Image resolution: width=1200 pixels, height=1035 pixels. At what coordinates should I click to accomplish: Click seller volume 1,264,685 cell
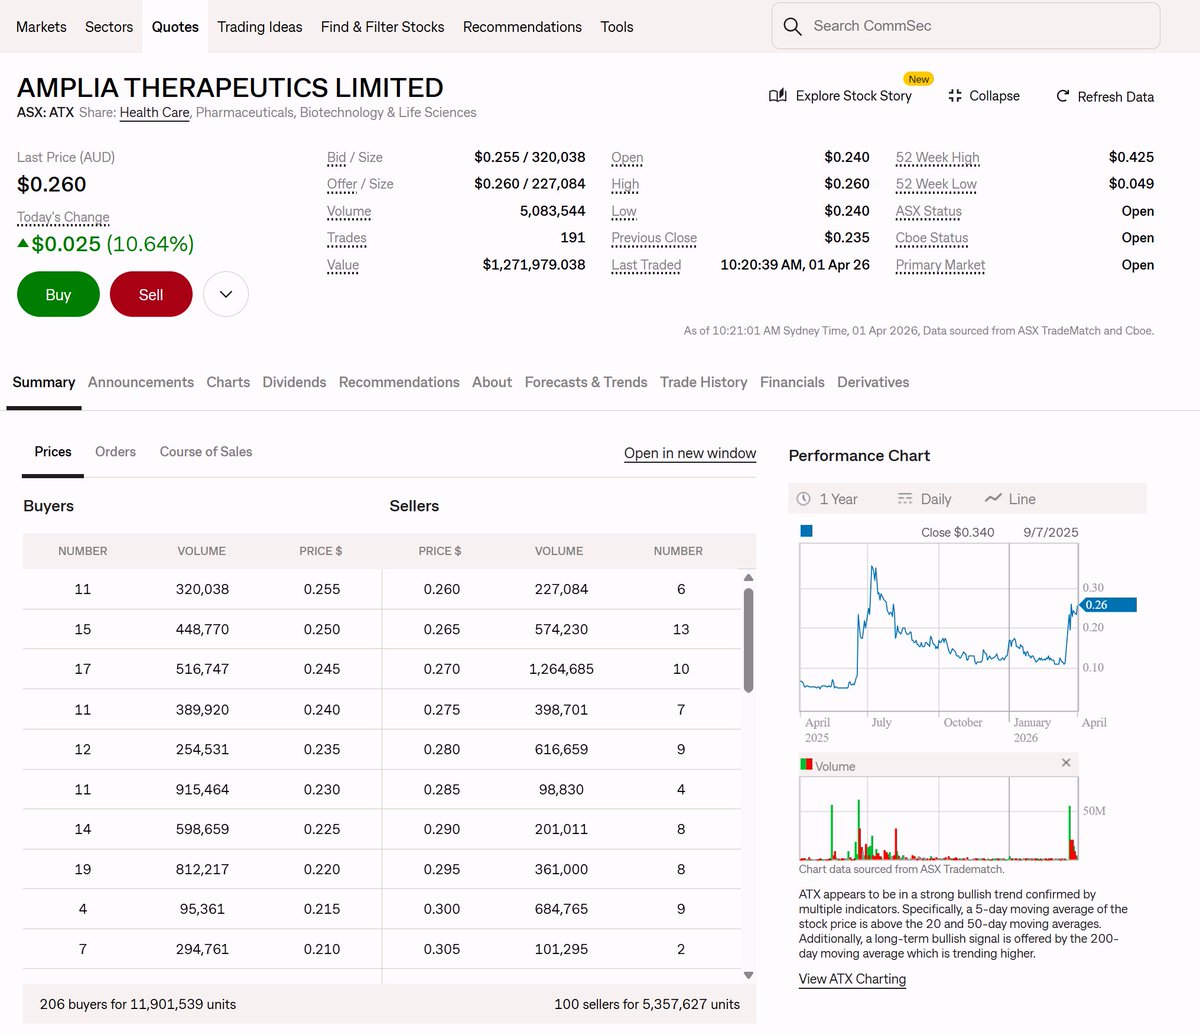[x=561, y=669]
